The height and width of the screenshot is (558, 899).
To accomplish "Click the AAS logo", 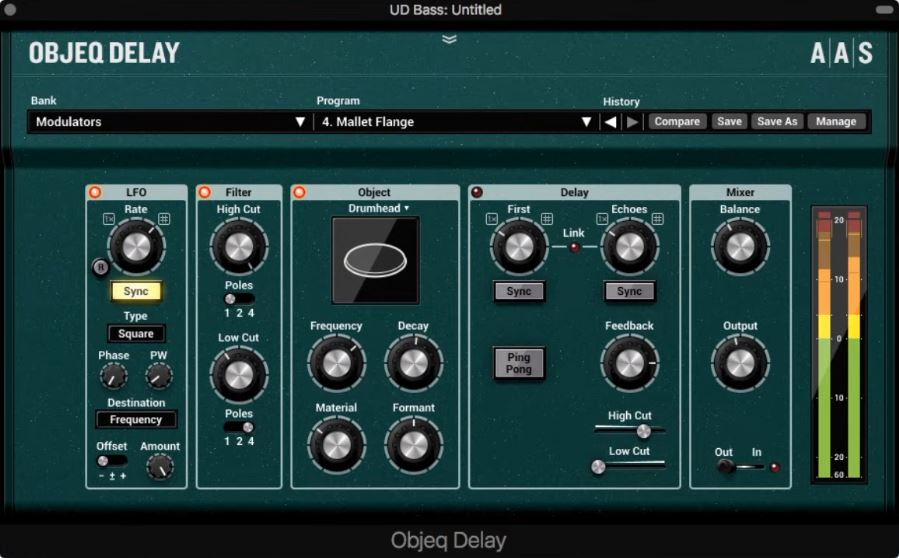I will tap(841, 52).
